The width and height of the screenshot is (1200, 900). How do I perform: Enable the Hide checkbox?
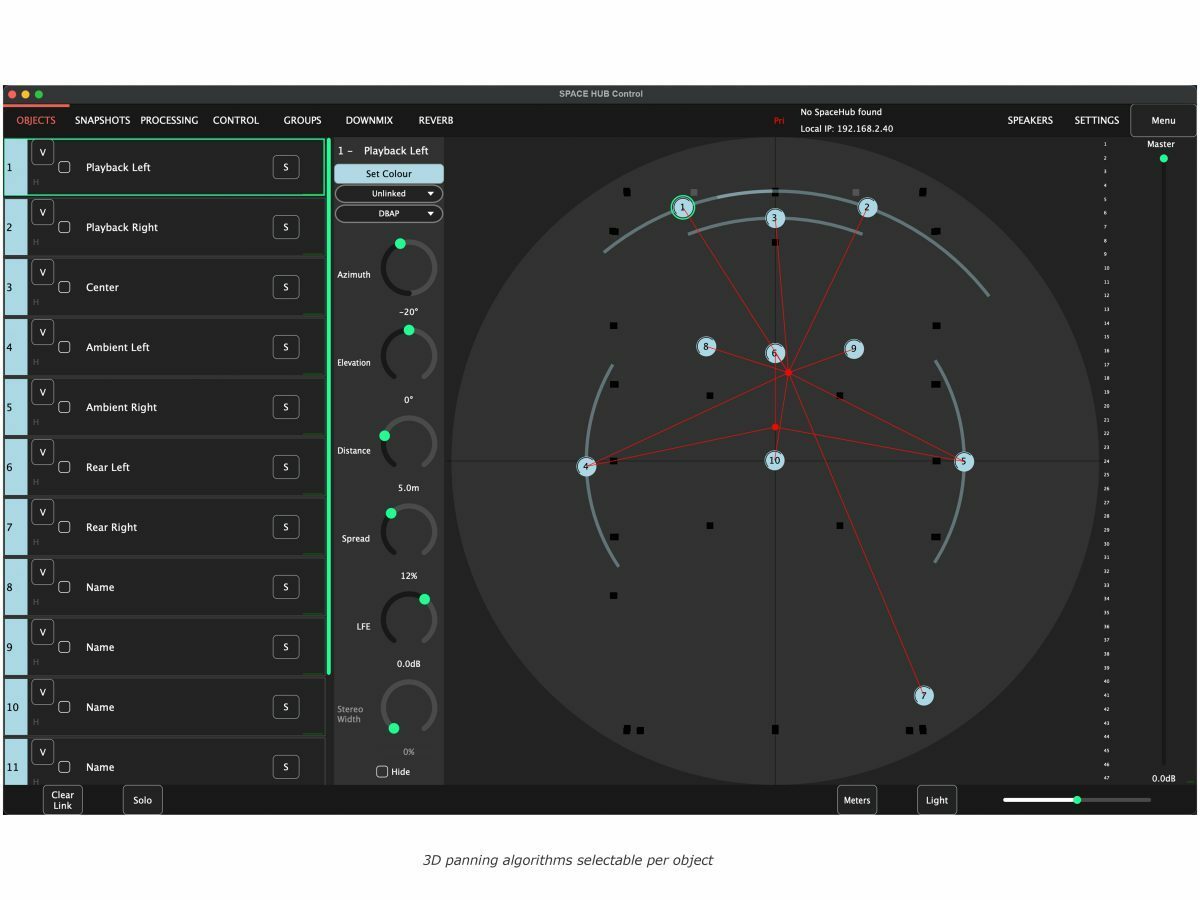pos(382,772)
